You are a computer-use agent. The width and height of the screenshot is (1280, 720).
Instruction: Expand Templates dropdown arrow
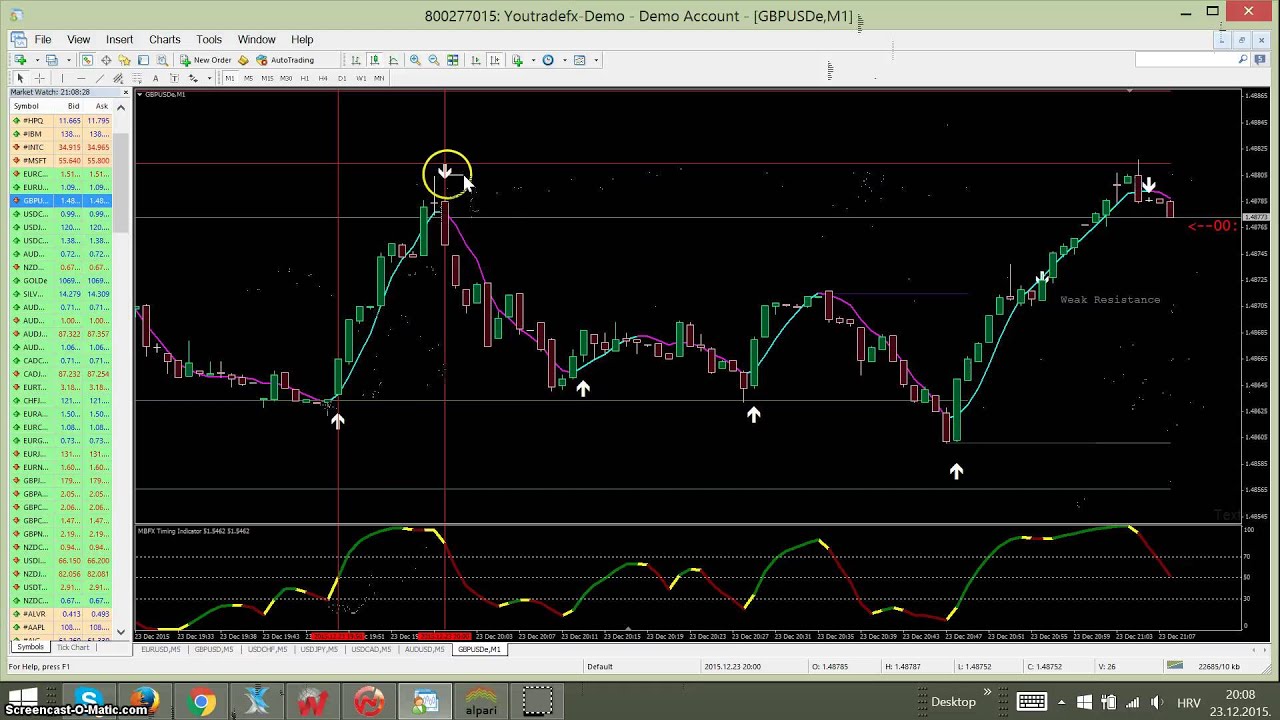click(x=596, y=60)
